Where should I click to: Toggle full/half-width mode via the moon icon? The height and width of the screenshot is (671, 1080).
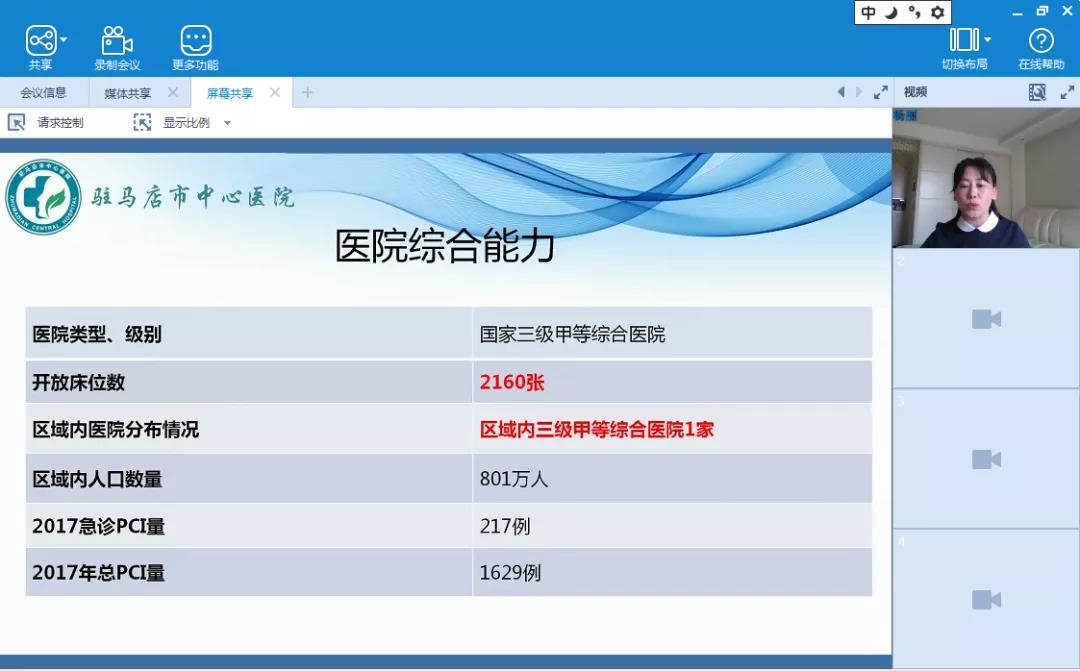tap(892, 12)
